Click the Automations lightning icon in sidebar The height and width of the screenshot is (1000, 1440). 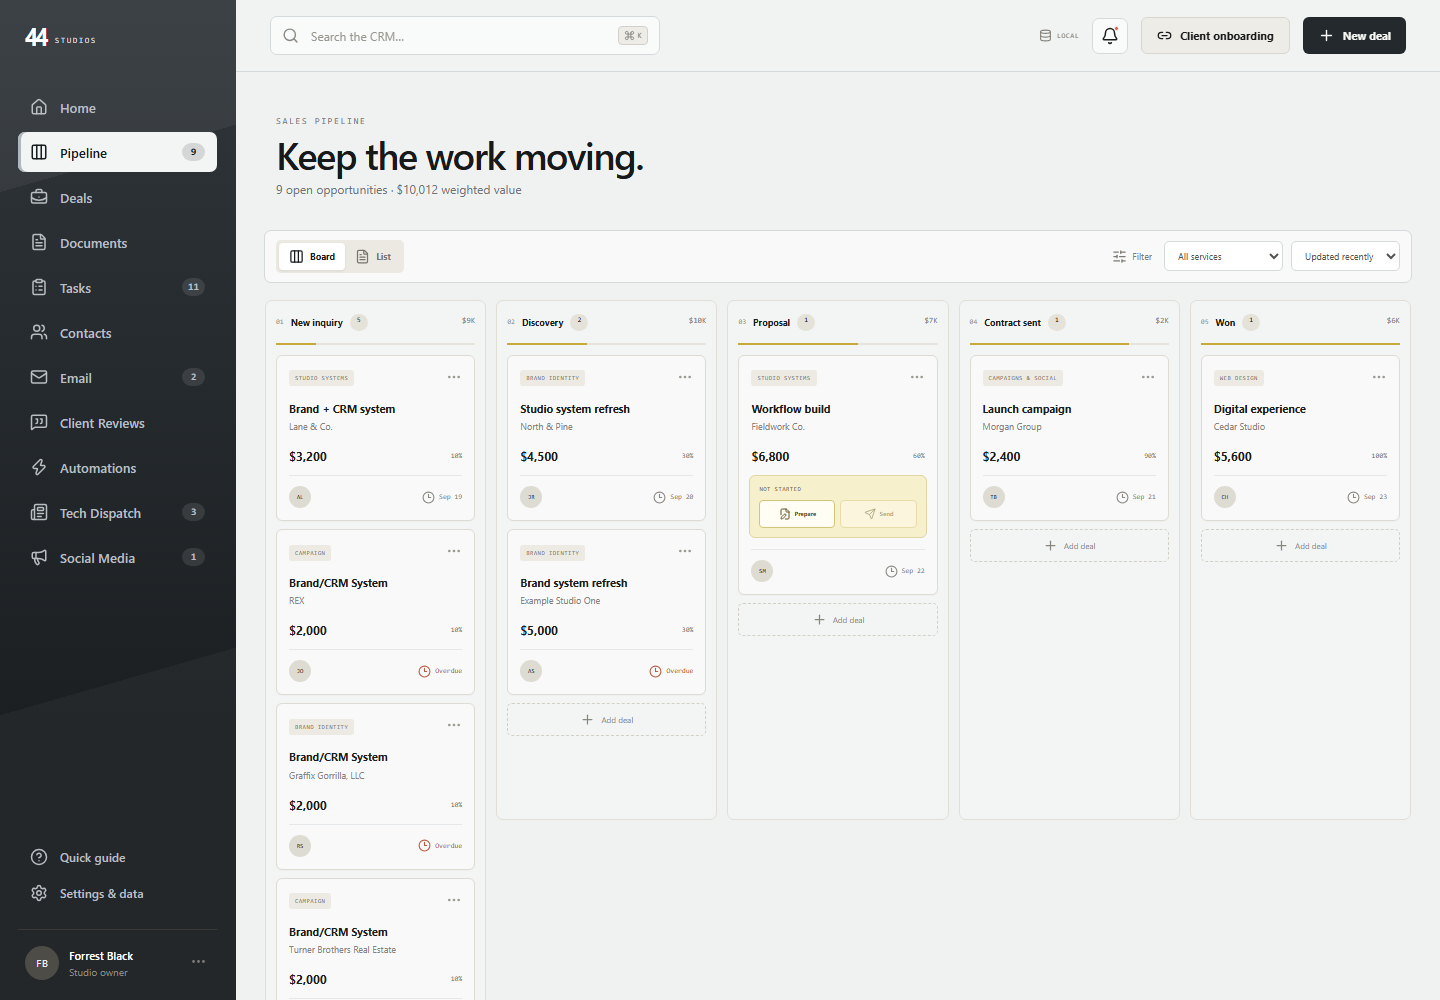(x=39, y=467)
